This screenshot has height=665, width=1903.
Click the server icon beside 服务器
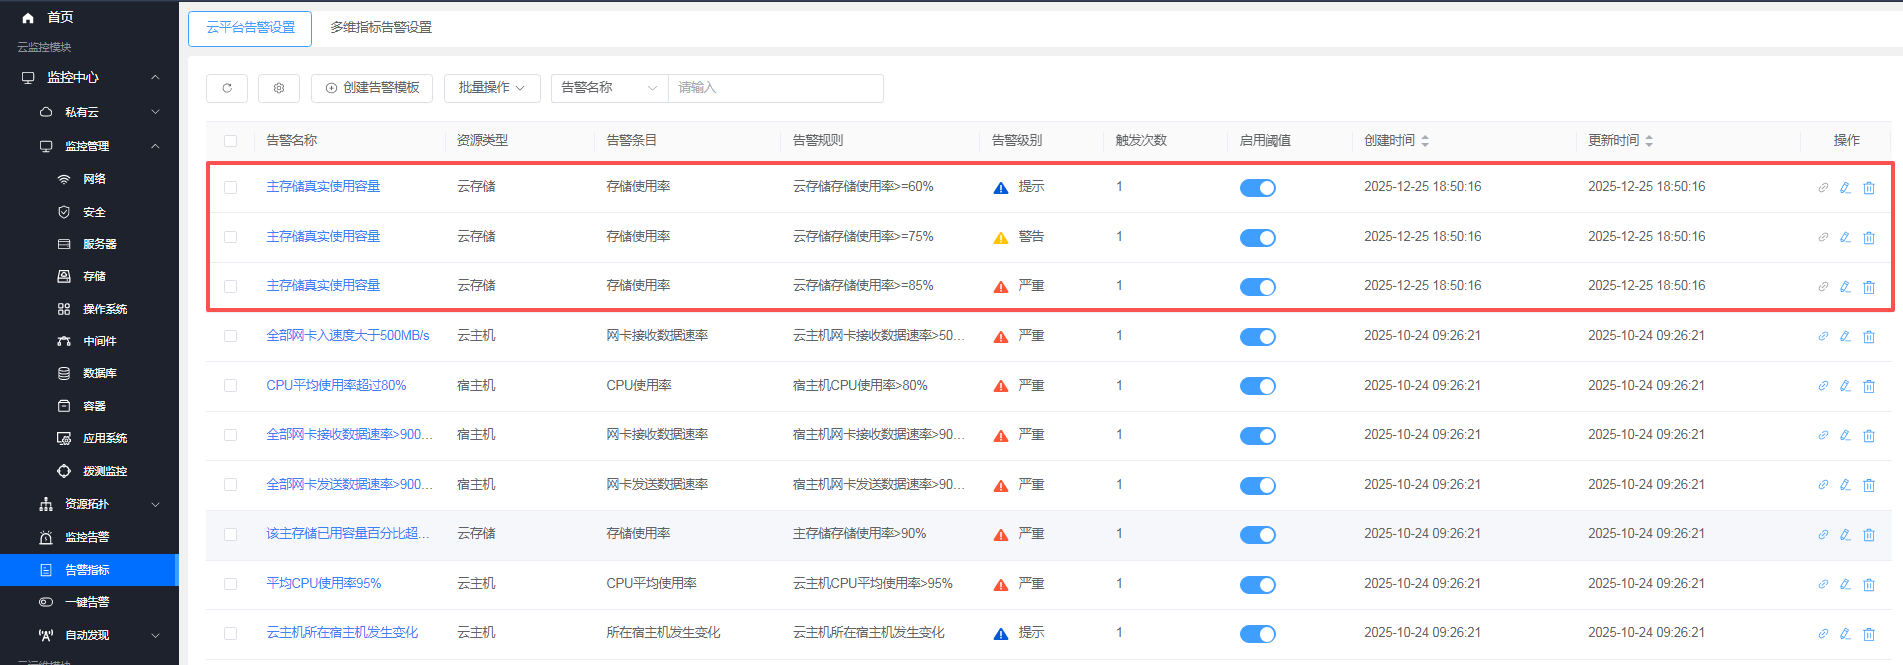pyautogui.click(x=64, y=244)
